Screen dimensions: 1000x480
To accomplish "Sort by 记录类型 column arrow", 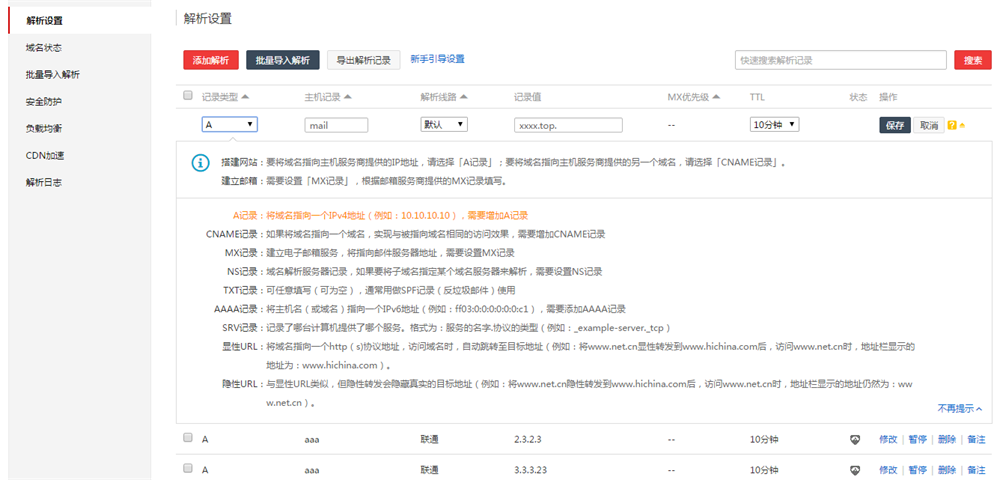I will pos(245,97).
